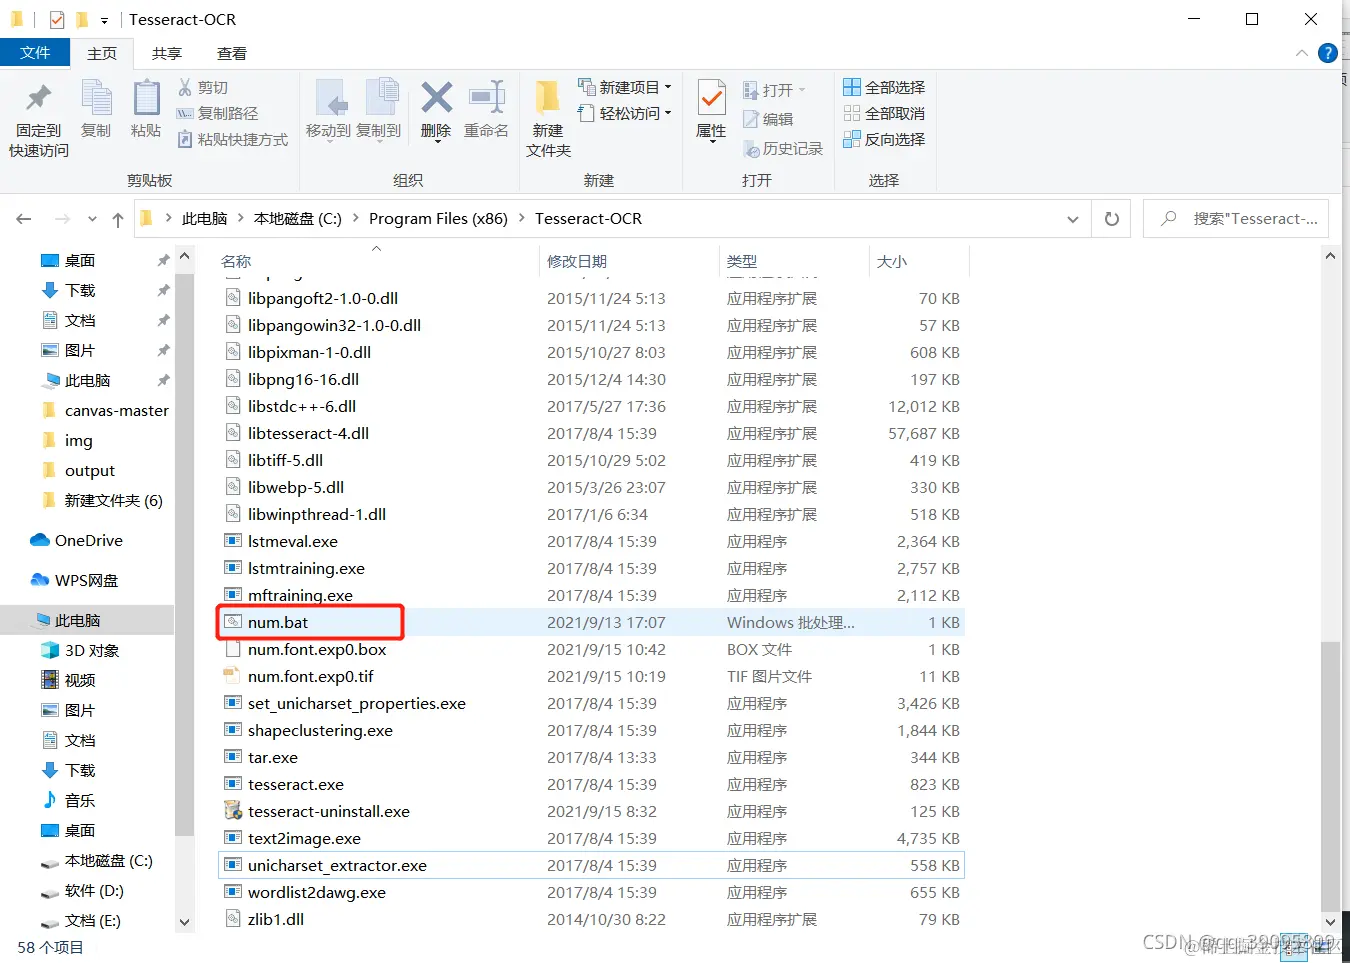The width and height of the screenshot is (1350, 963).
Task: Click Invert Selection (反向选择)
Action: [884, 139]
